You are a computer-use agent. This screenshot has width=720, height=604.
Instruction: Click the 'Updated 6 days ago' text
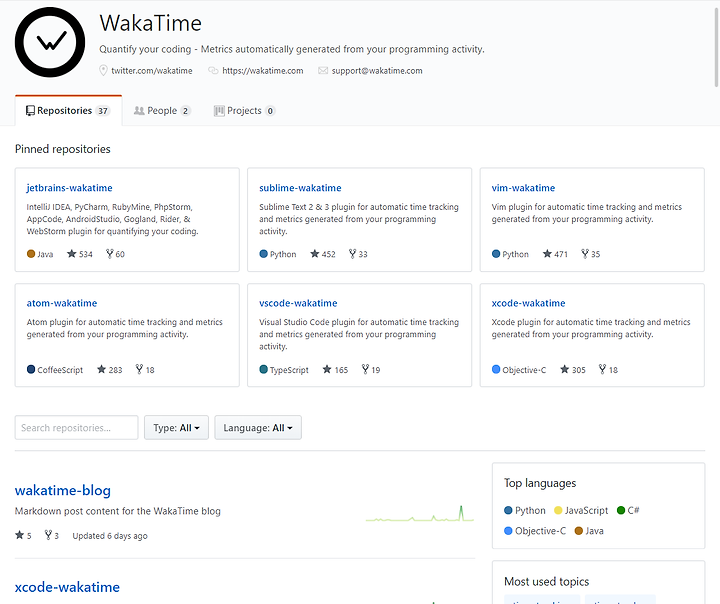coord(110,536)
